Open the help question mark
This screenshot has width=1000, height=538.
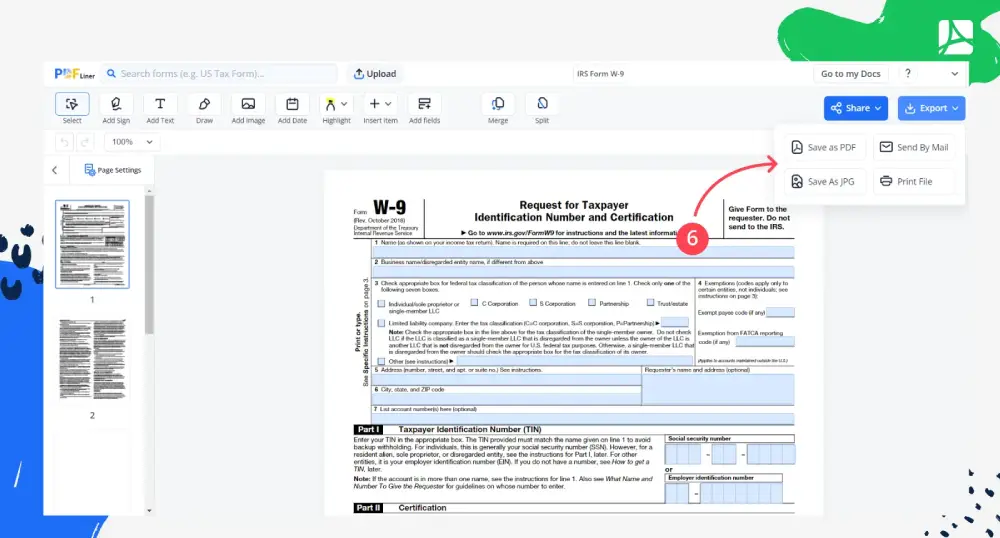tap(908, 73)
